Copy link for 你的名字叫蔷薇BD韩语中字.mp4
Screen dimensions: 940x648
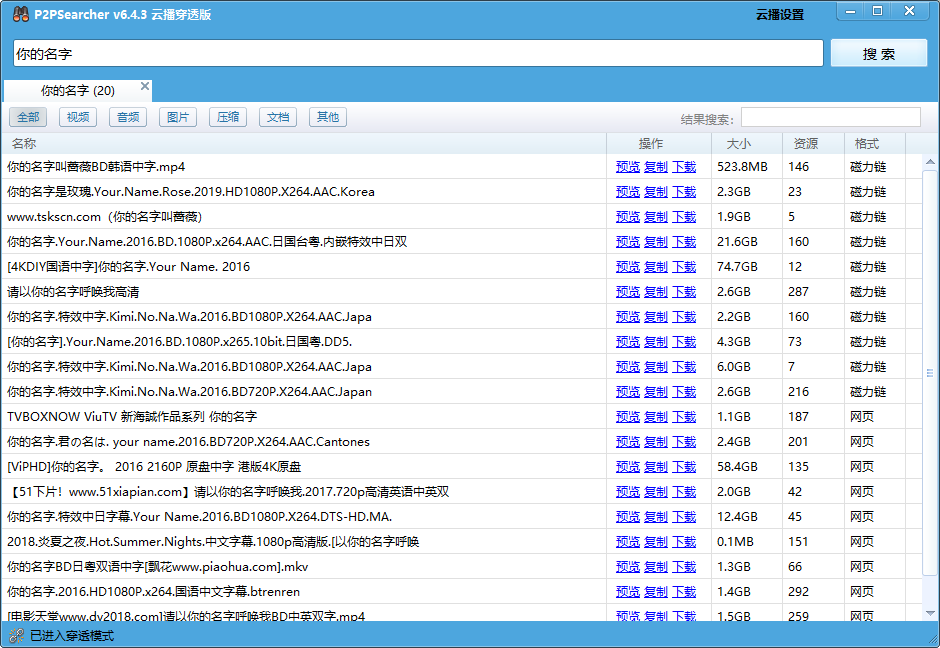(656, 167)
